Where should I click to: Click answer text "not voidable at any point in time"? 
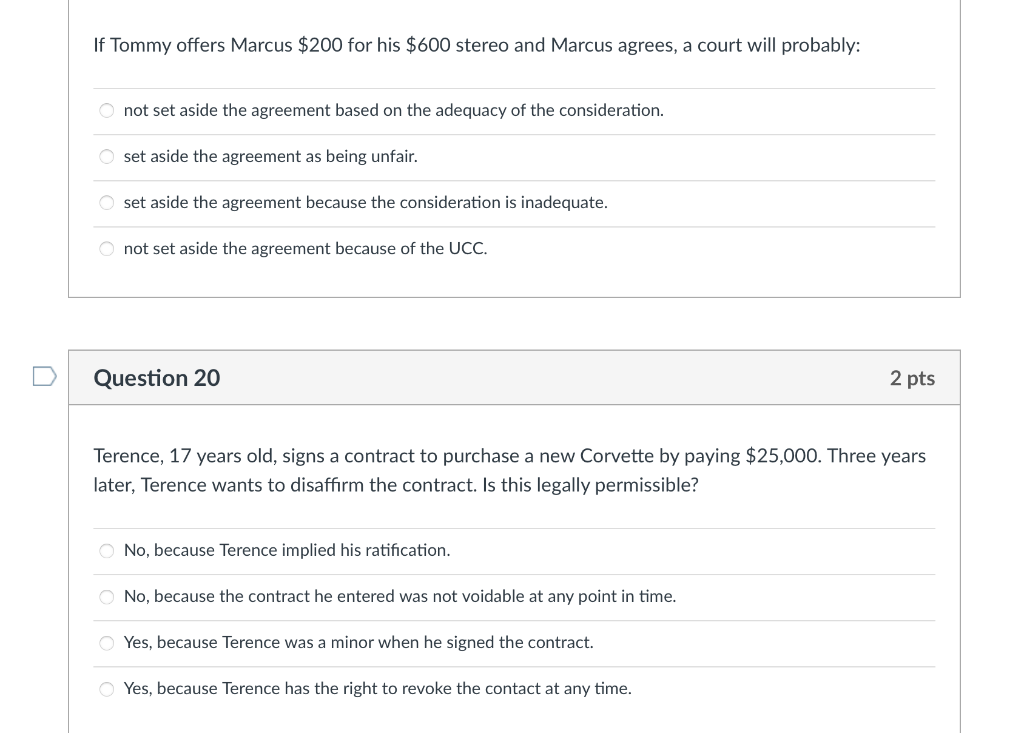coord(400,597)
